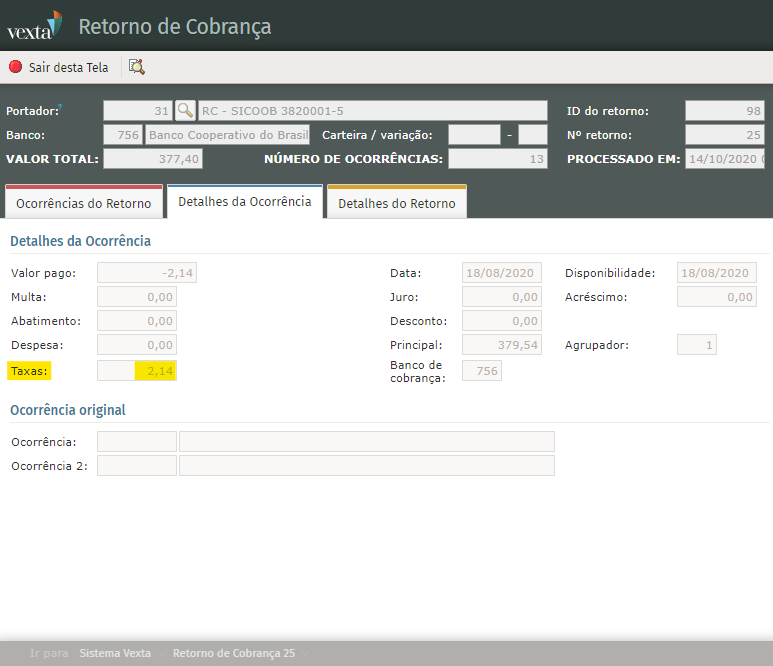Select the Data field with 18/08/2020

(502, 273)
